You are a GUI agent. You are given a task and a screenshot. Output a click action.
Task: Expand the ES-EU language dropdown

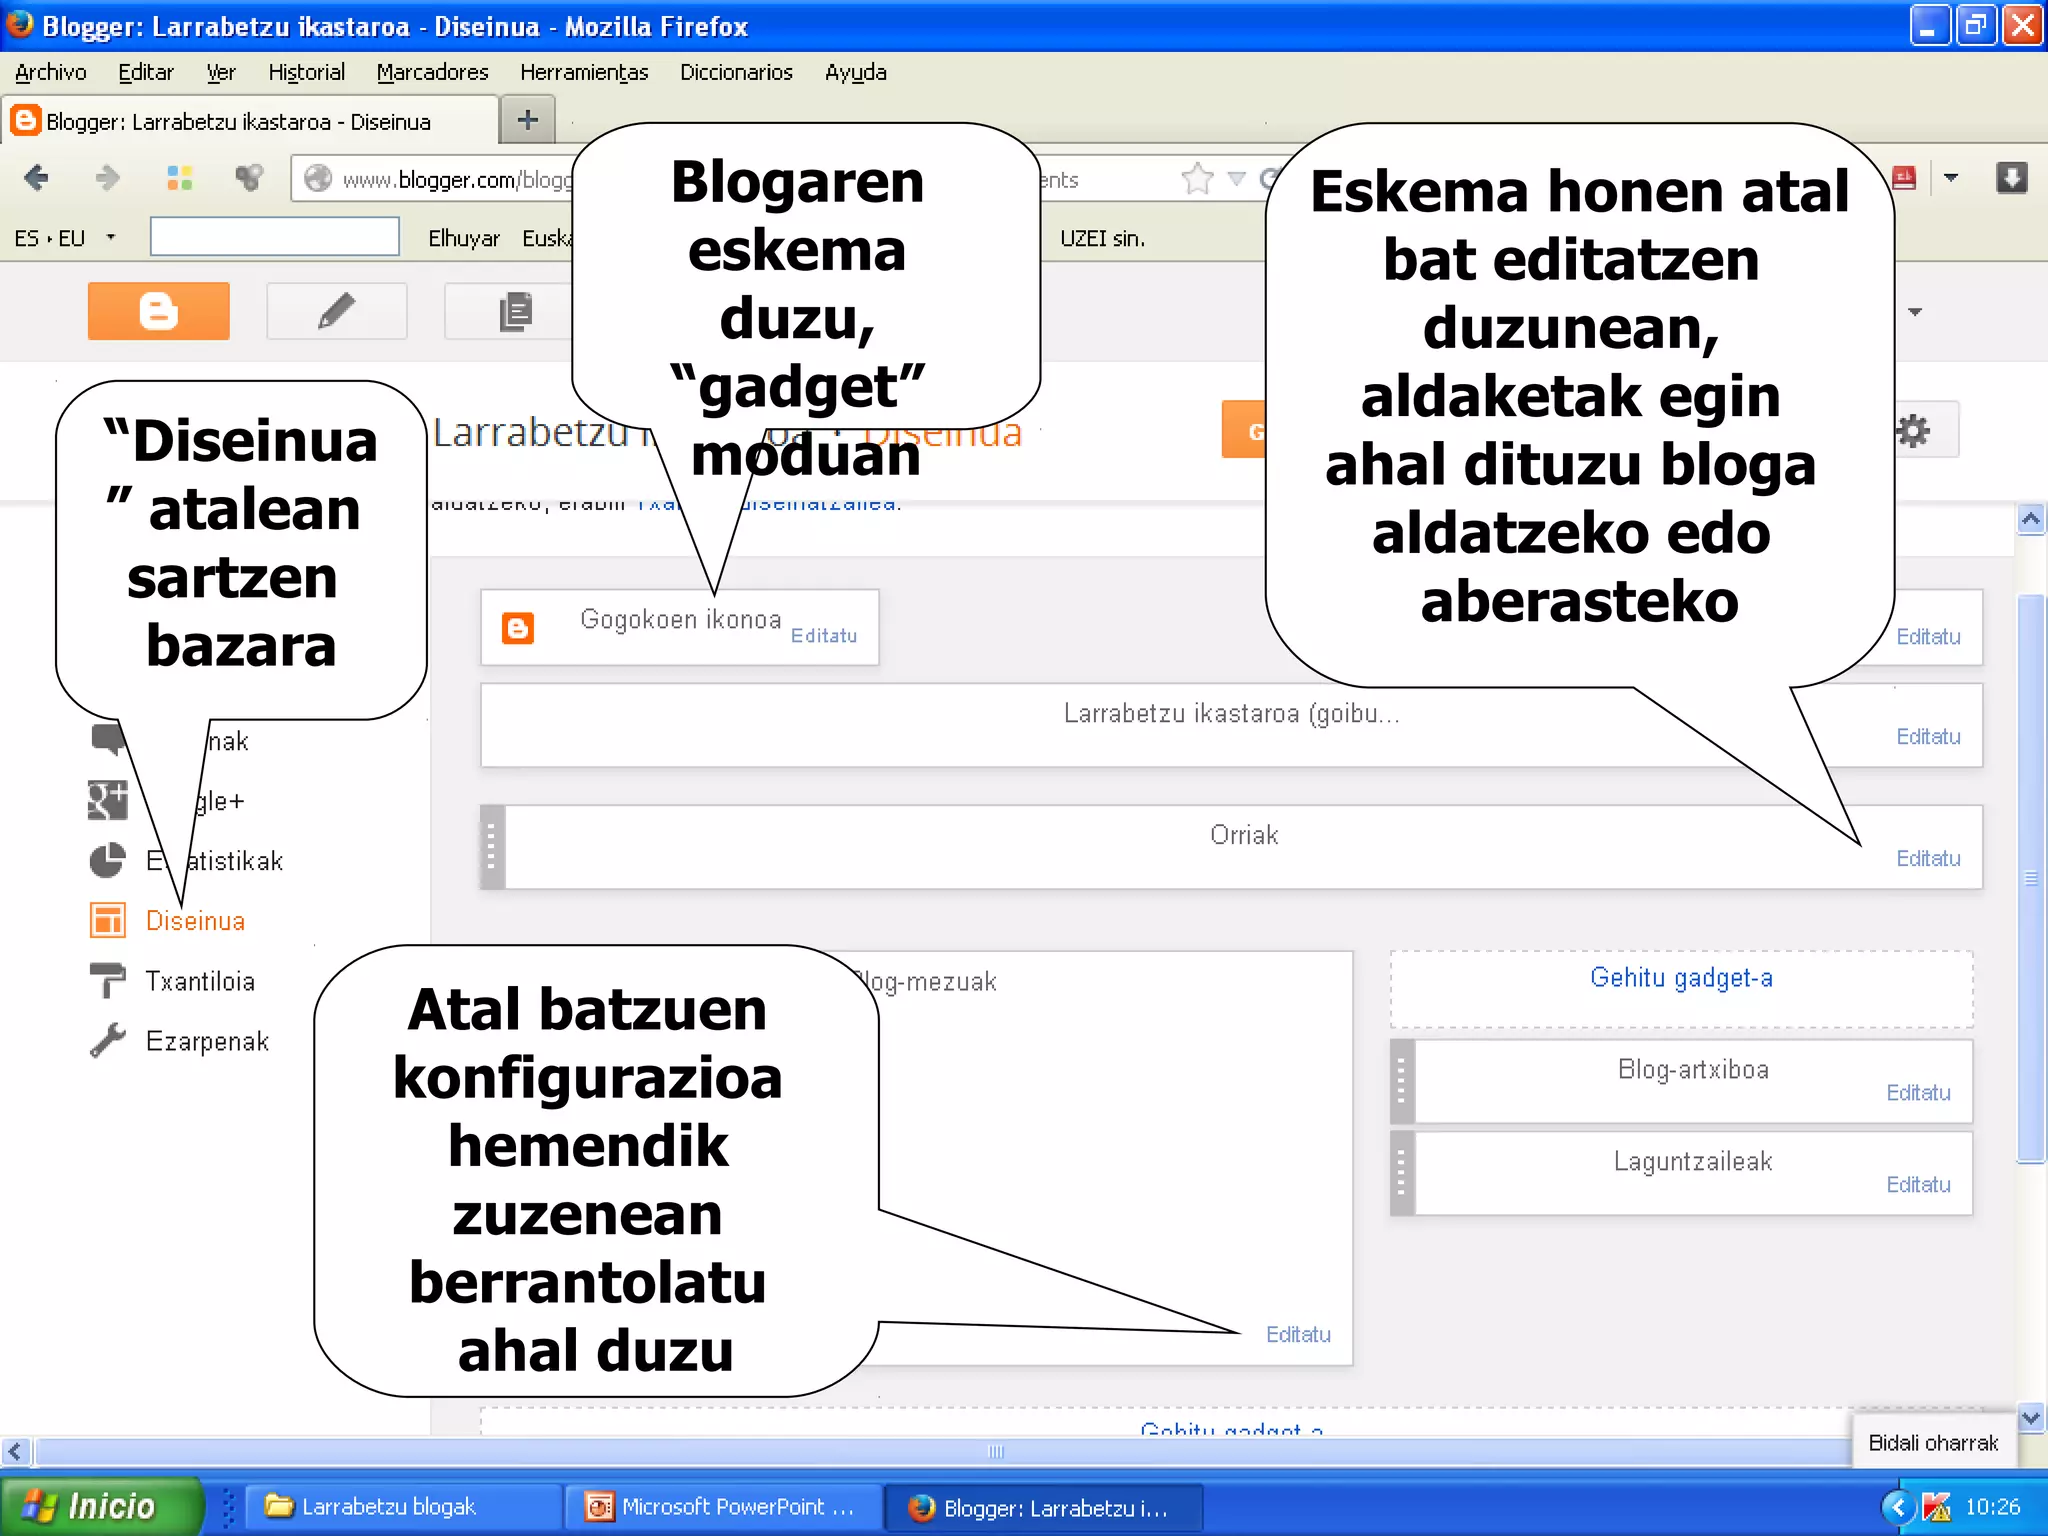tap(111, 238)
